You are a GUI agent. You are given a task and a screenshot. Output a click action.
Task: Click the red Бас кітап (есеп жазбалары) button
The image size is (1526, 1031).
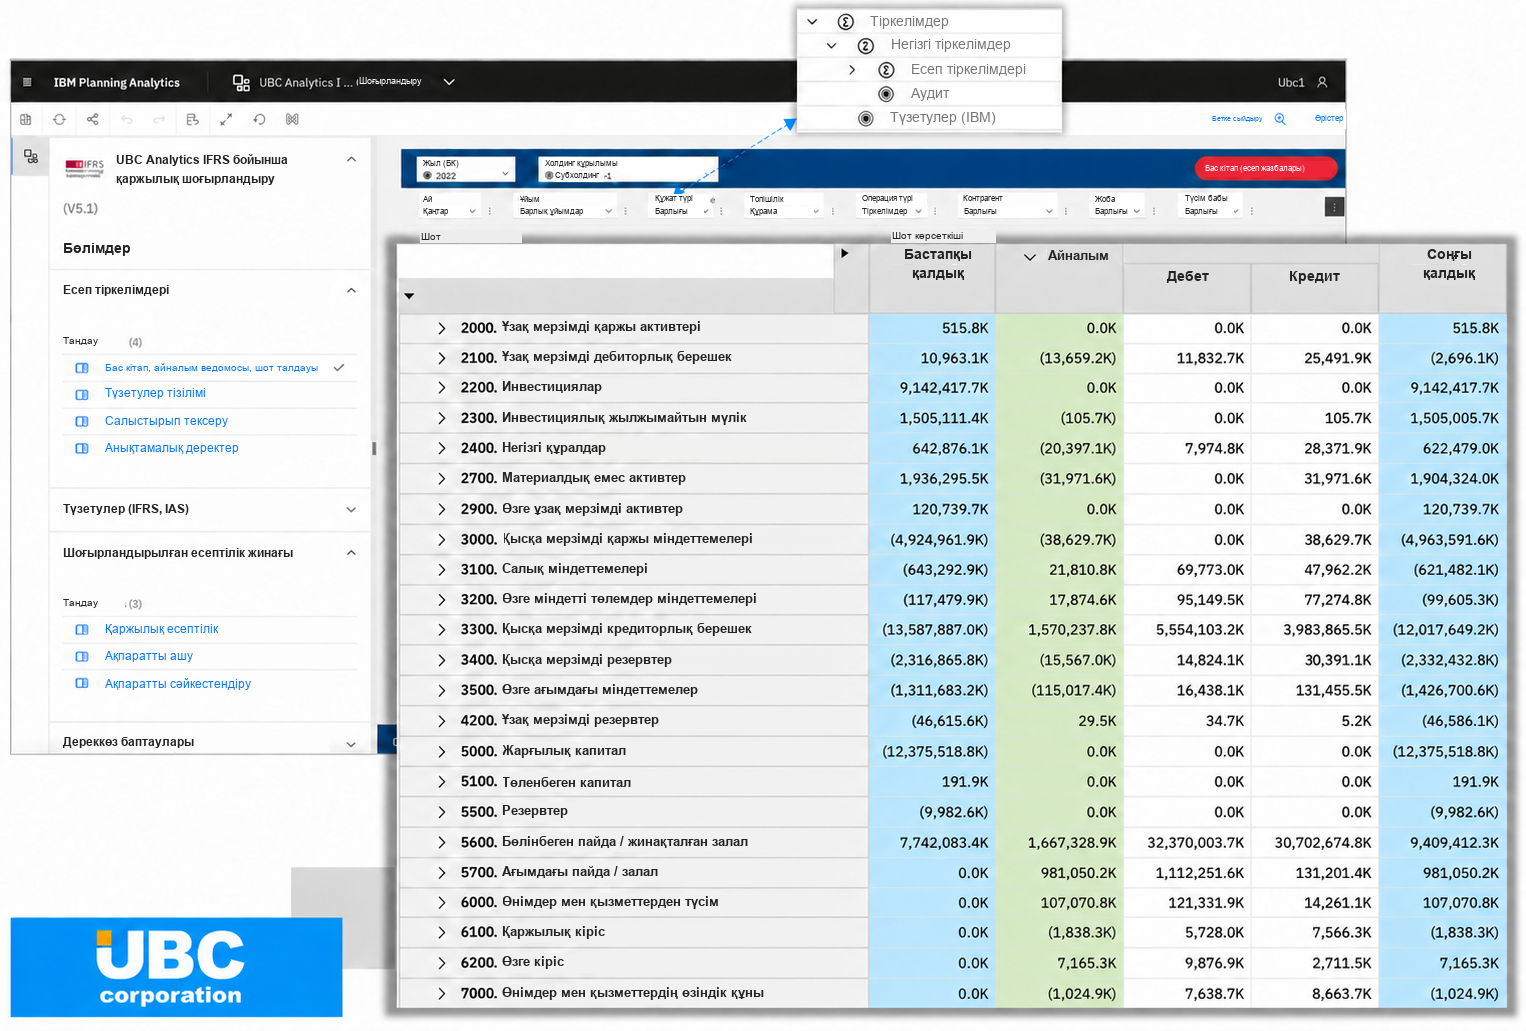click(1265, 168)
